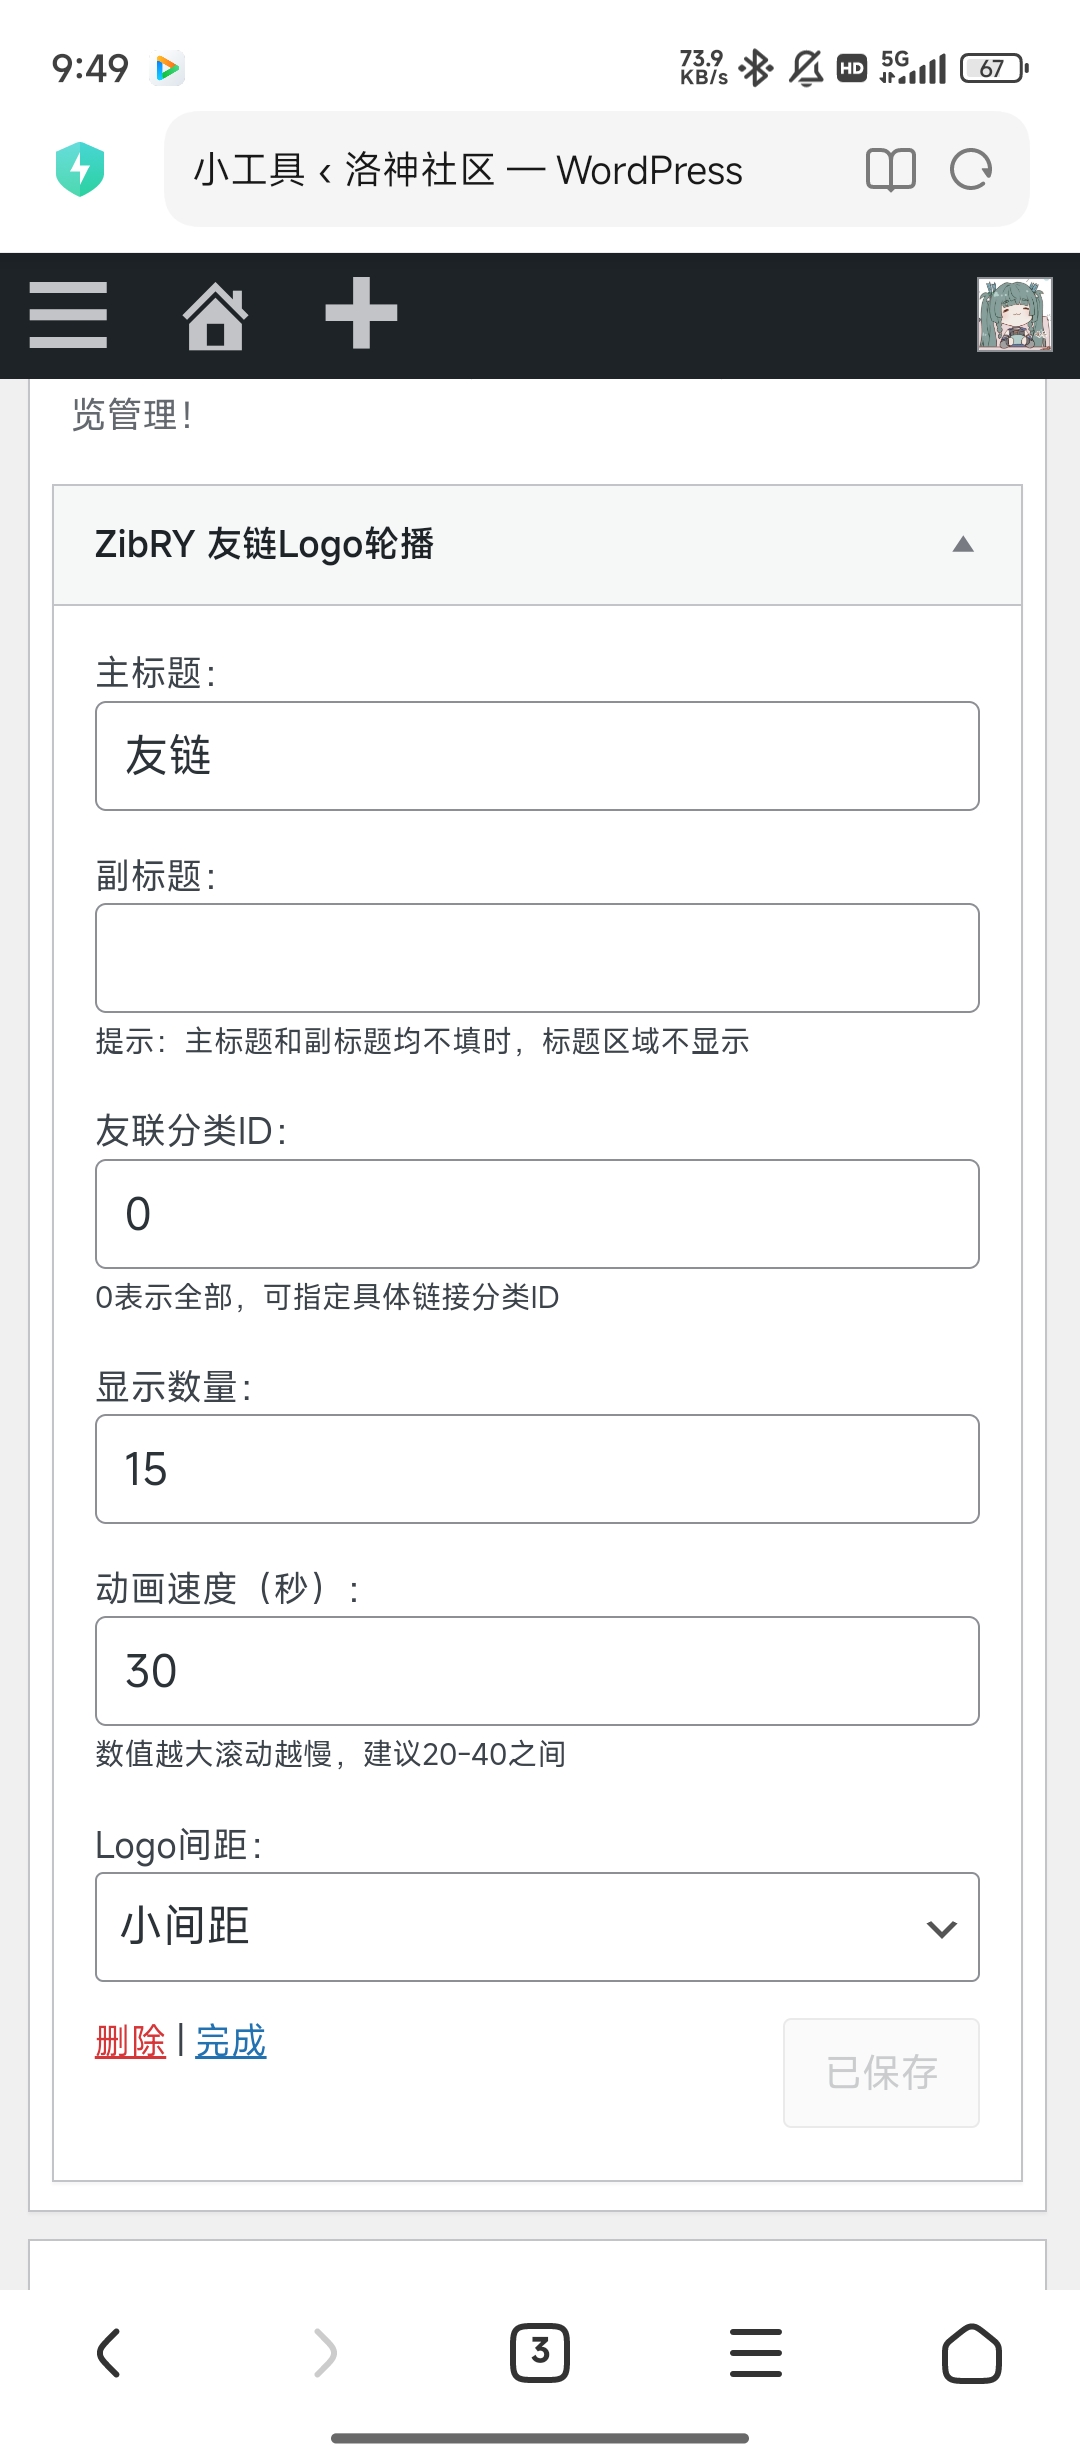Viewport: 1080px width, 2460px height.
Task: Tap the page title in the address bar
Action: pos(466,170)
